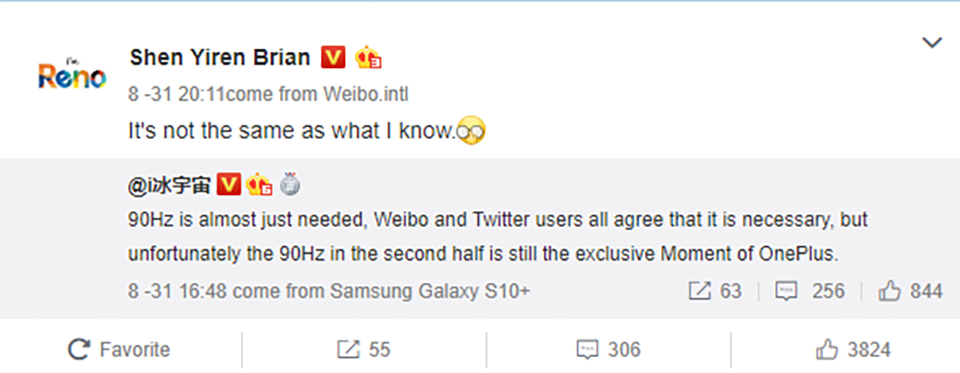Image resolution: width=960 pixels, height=373 pixels.
Task: Click the glasses emoji in the post
Action: [x=471, y=130]
